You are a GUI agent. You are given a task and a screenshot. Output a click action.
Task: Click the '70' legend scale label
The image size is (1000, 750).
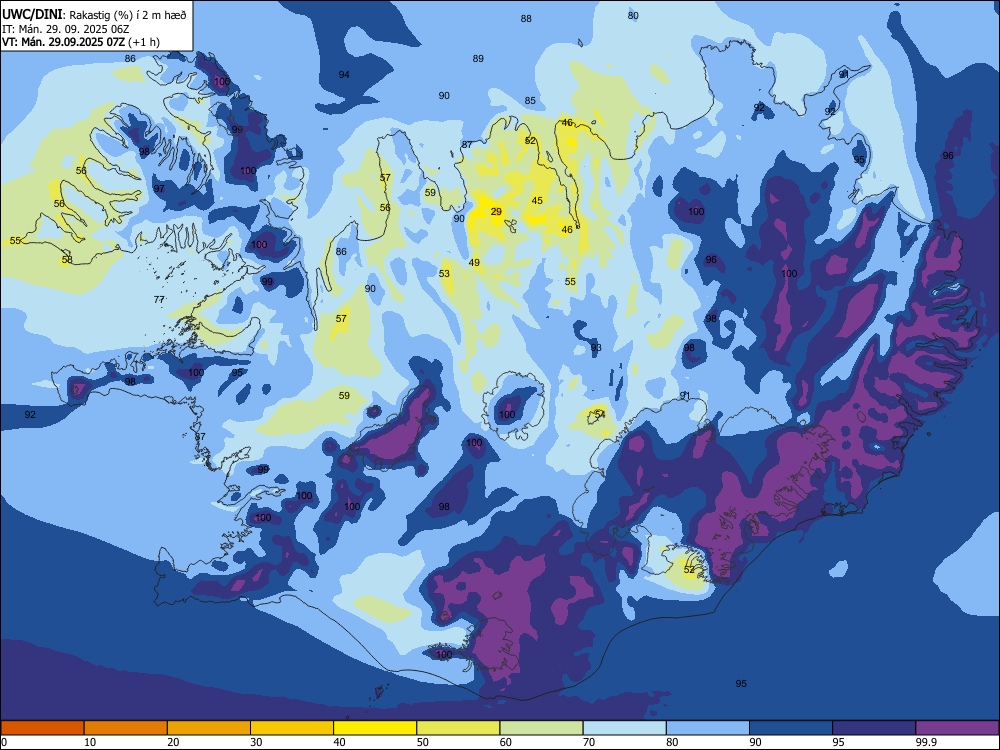click(589, 742)
